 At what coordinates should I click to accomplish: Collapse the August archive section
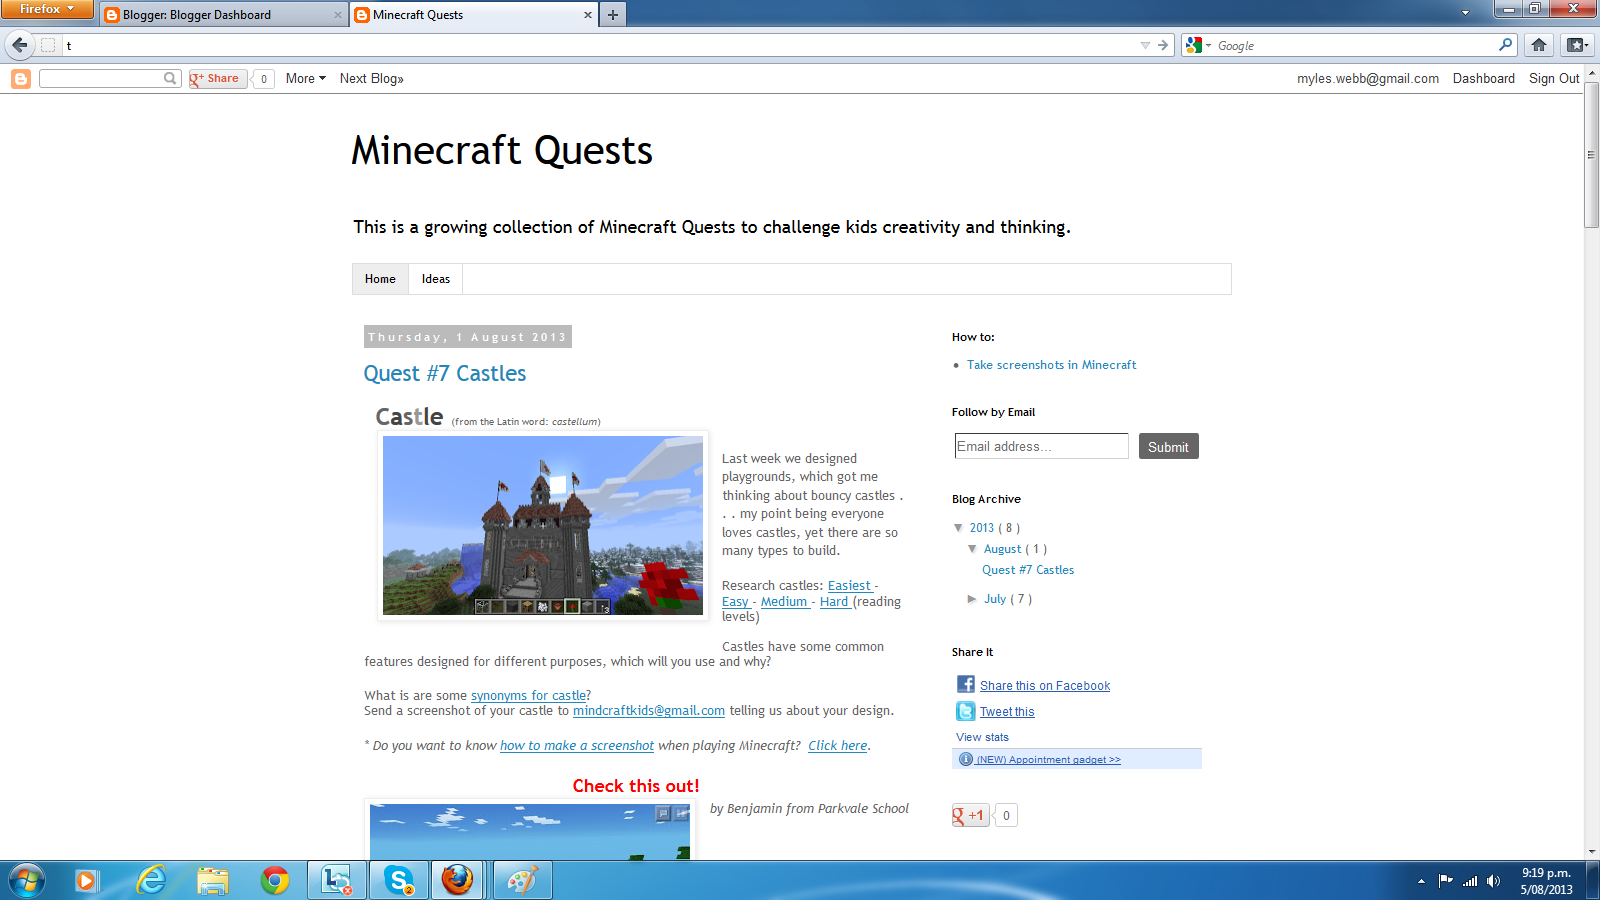pyautogui.click(x=972, y=549)
